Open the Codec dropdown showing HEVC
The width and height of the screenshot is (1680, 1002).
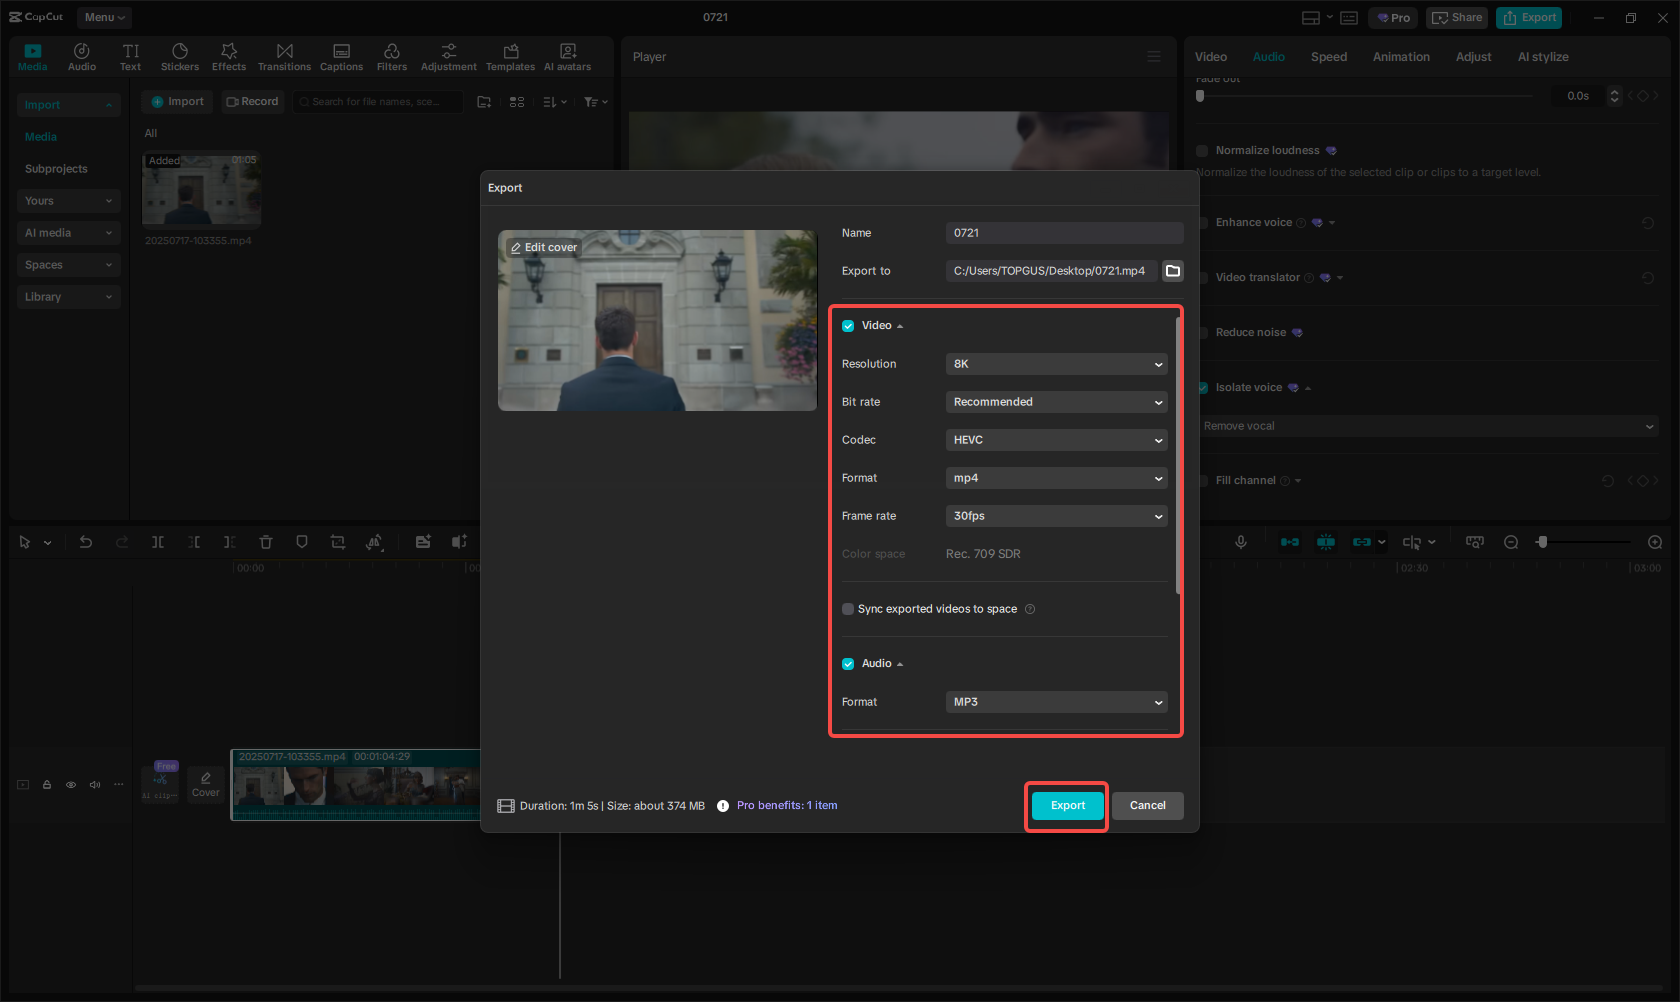[x=1056, y=440]
